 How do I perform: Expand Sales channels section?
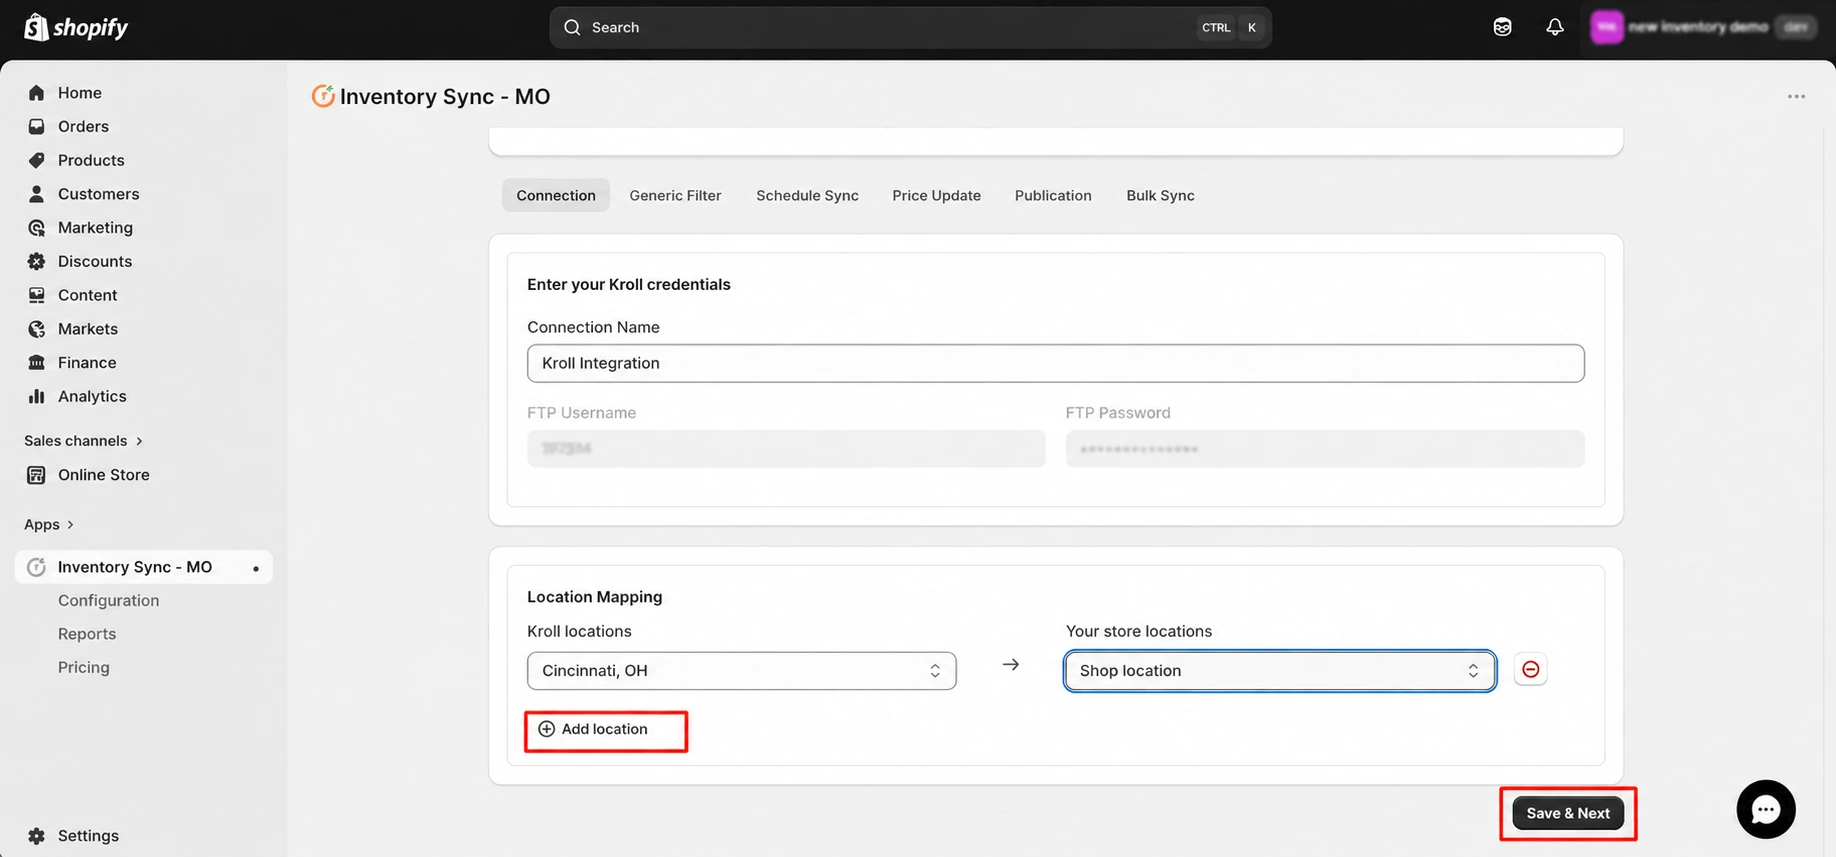pos(84,441)
